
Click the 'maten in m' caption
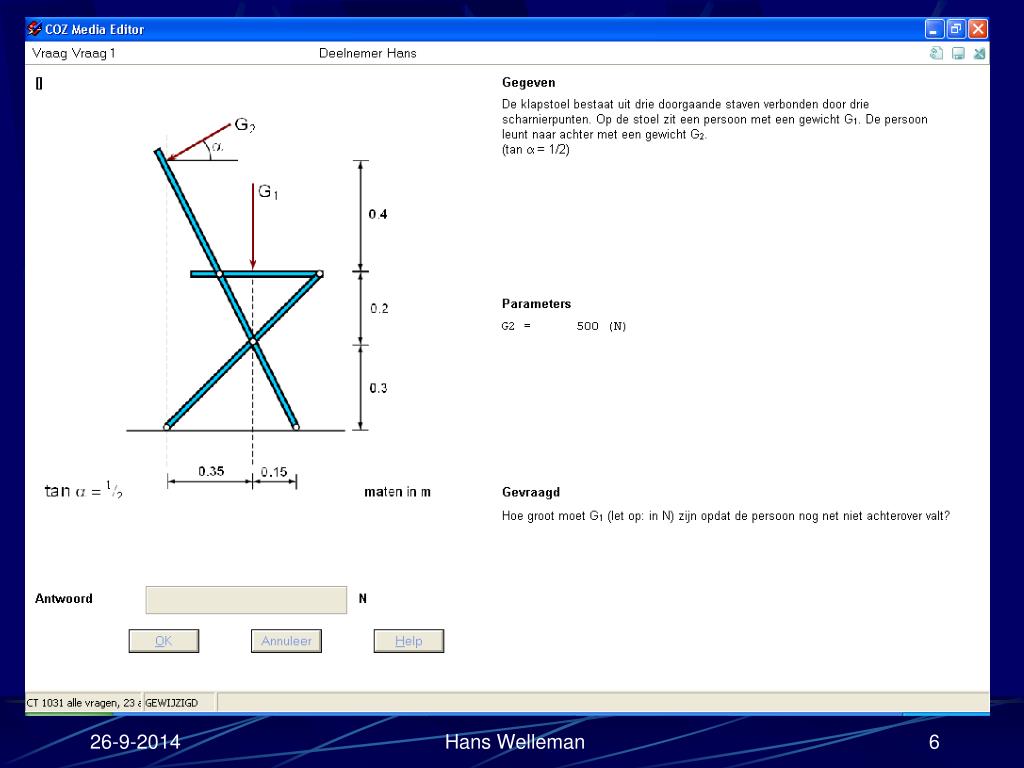coord(397,492)
